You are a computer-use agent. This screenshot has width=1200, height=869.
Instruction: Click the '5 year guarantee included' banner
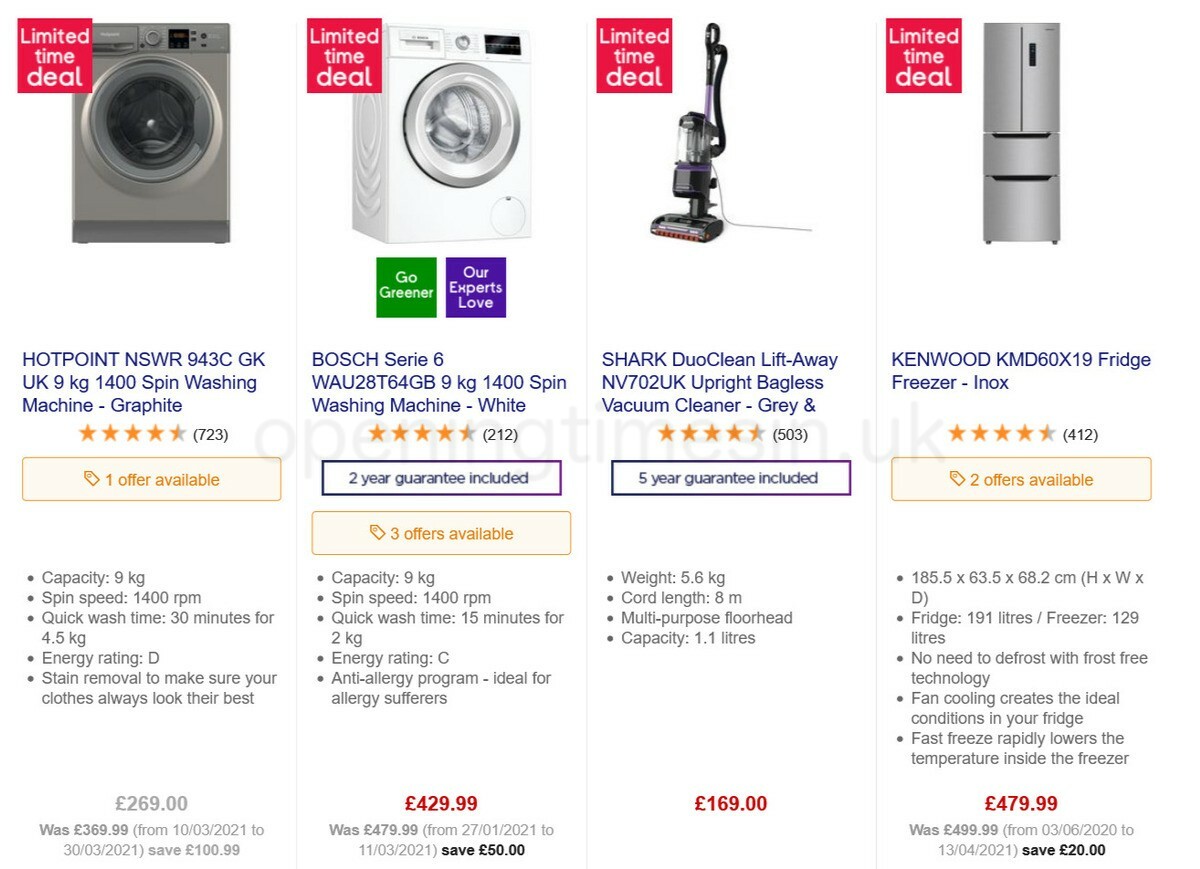tap(731, 479)
